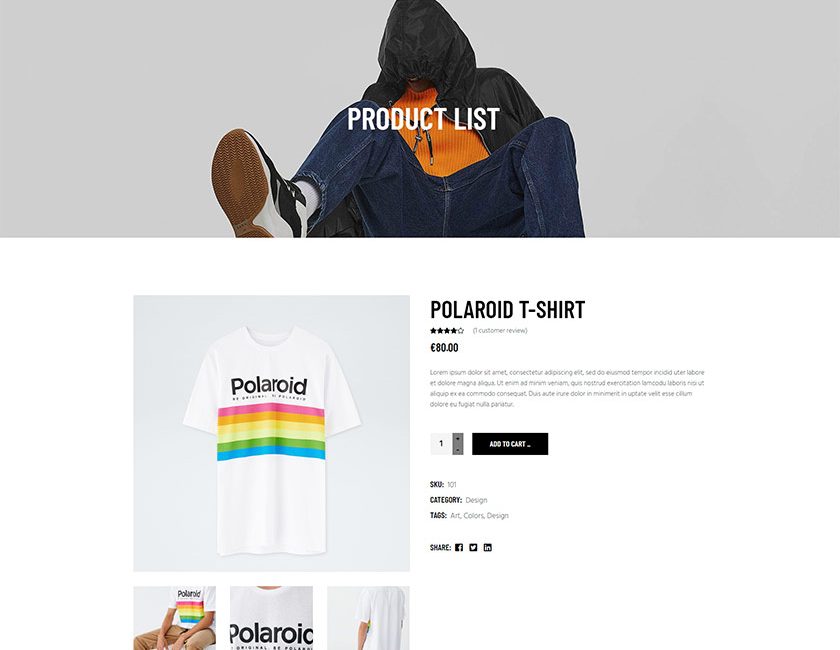Click the Product List banner heading

click(x=423, y=119)
